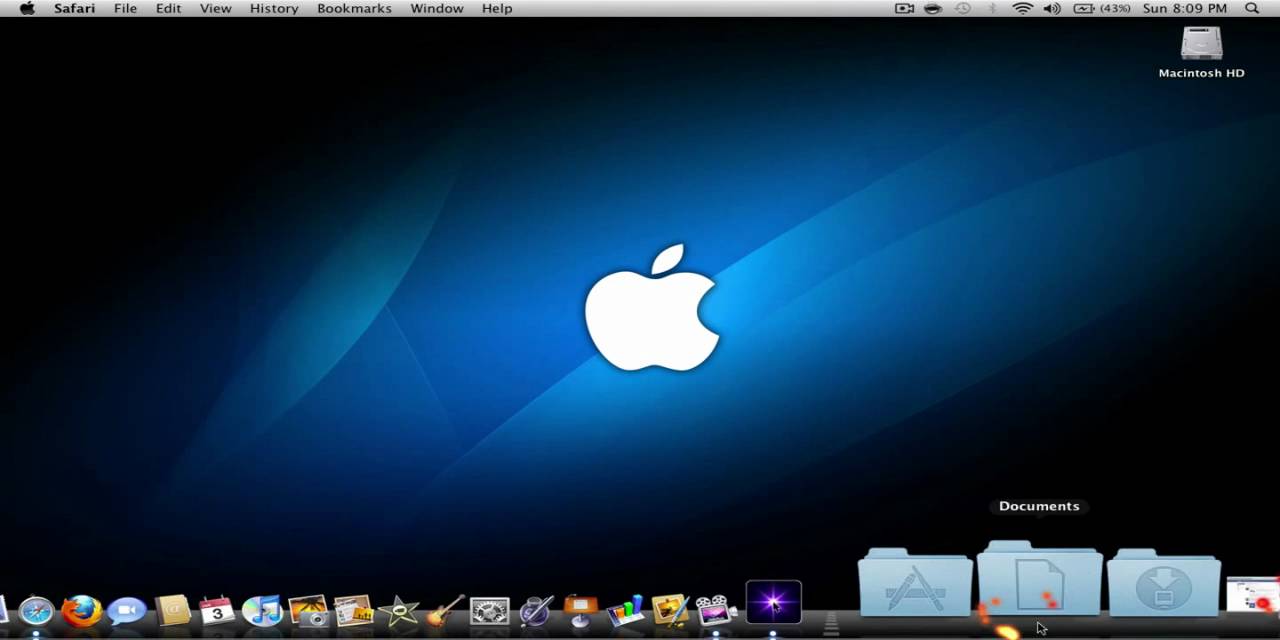Viewport: 1280px width, 640px height.
Task: Open the Window menu
Action: [437, 8]
